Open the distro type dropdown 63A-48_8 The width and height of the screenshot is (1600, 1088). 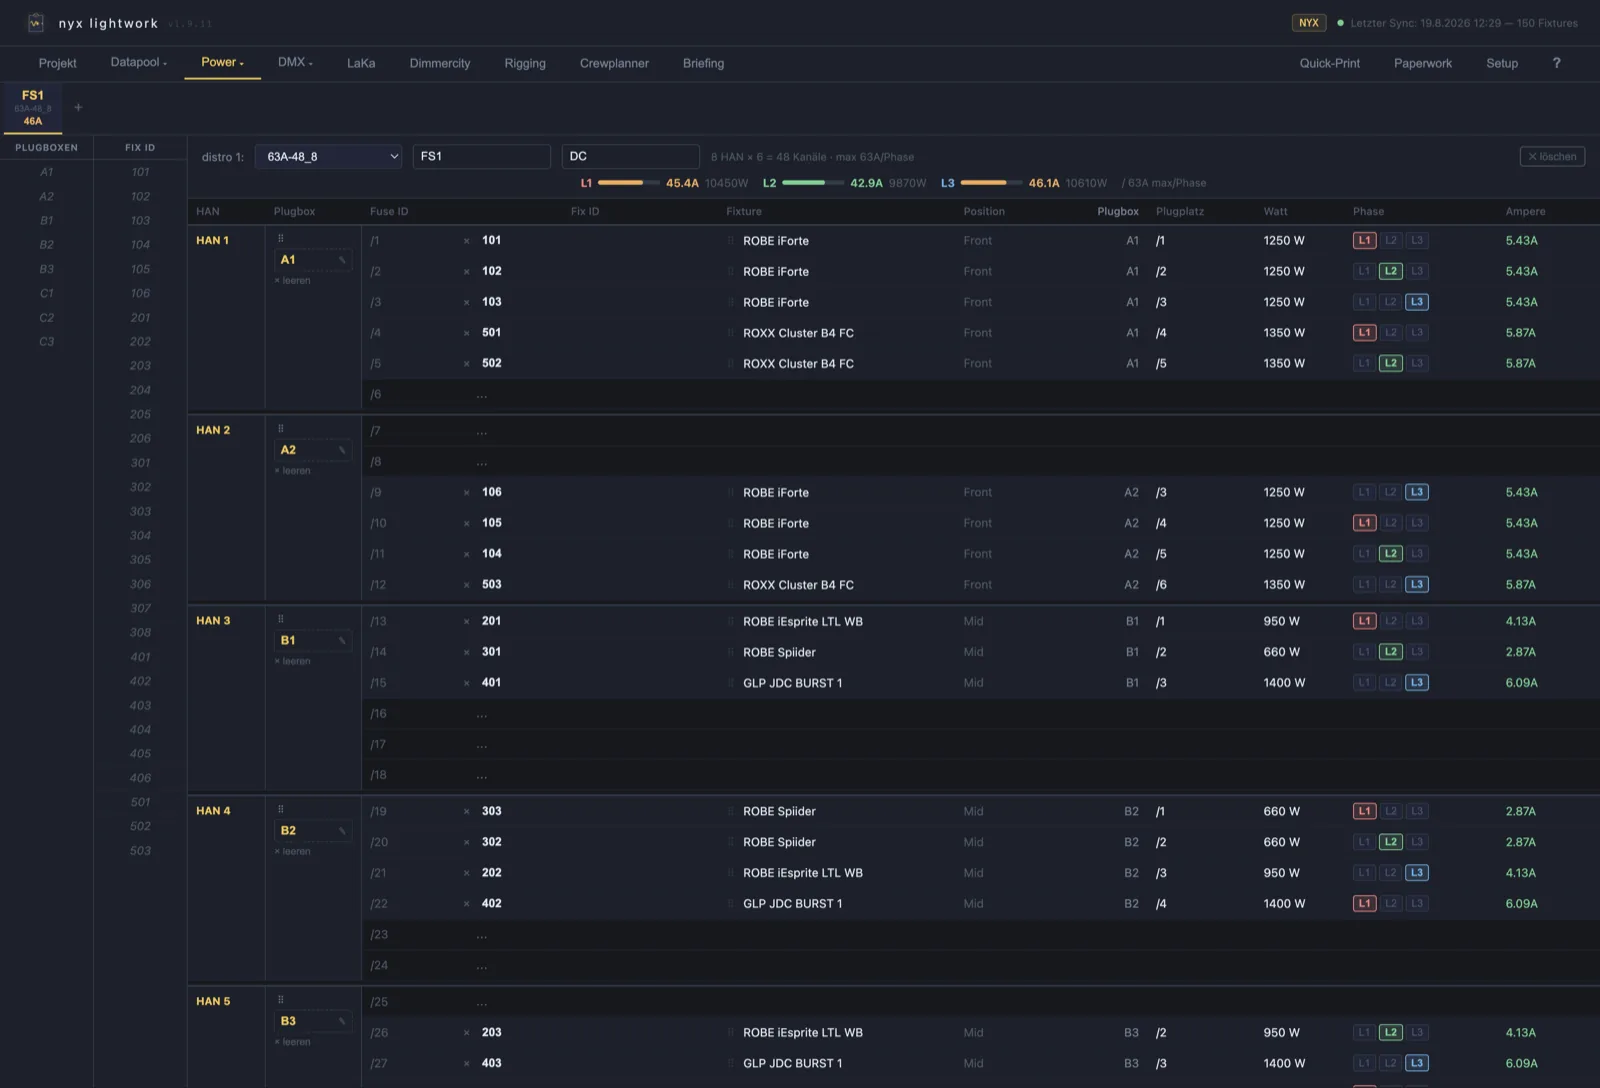(x=329, y=157)
